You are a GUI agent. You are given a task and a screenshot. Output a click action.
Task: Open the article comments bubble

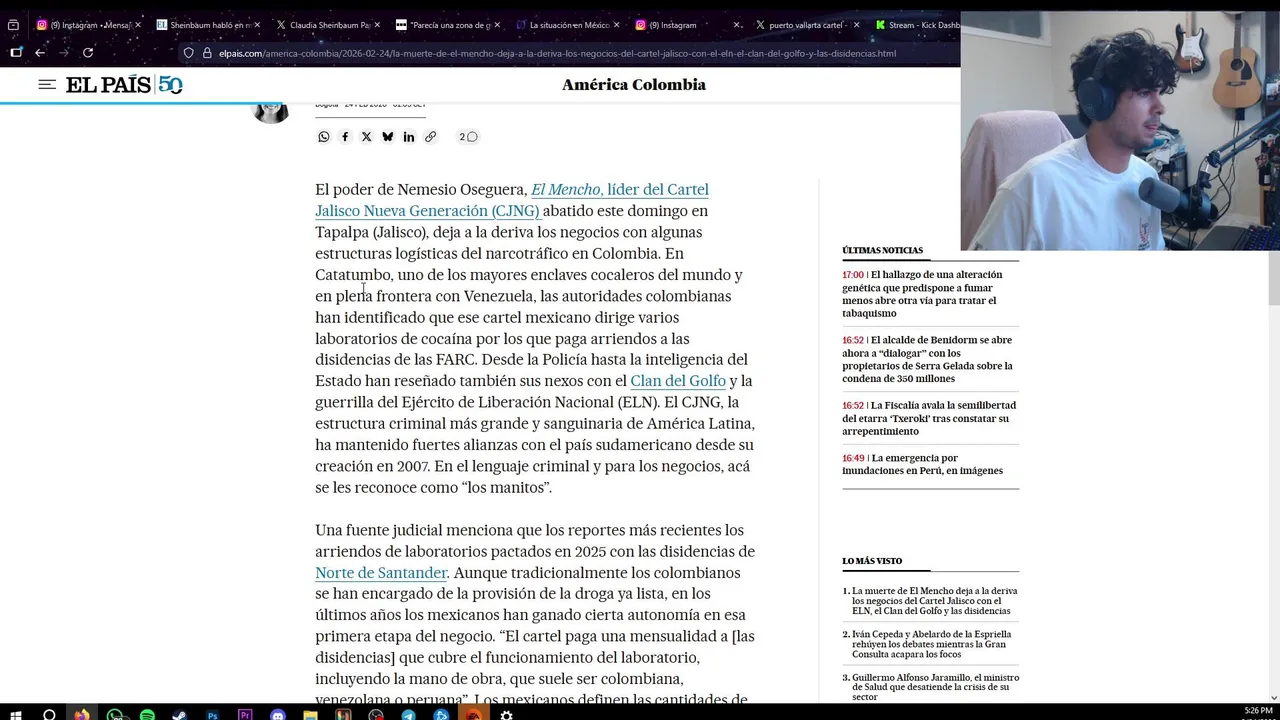[468, 137]
